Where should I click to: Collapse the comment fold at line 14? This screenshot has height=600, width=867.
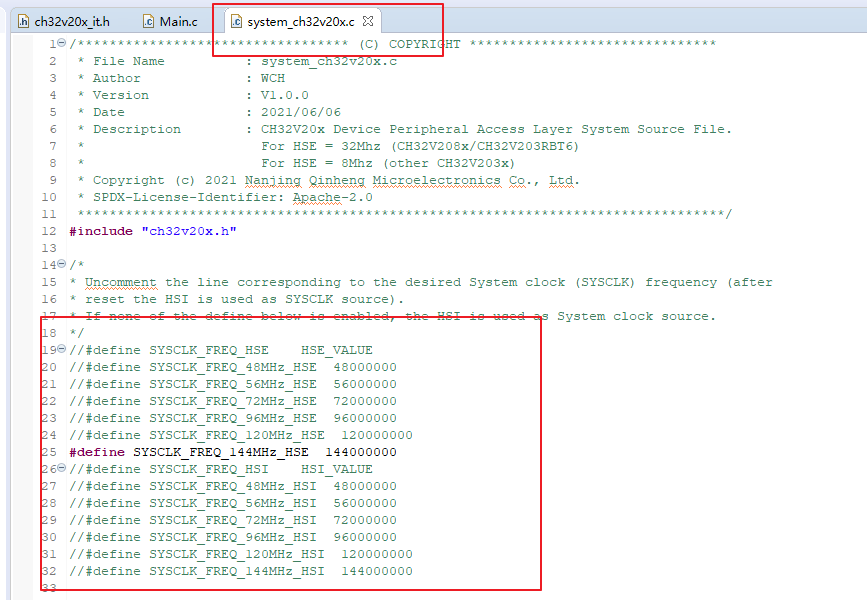pos(62,265)
